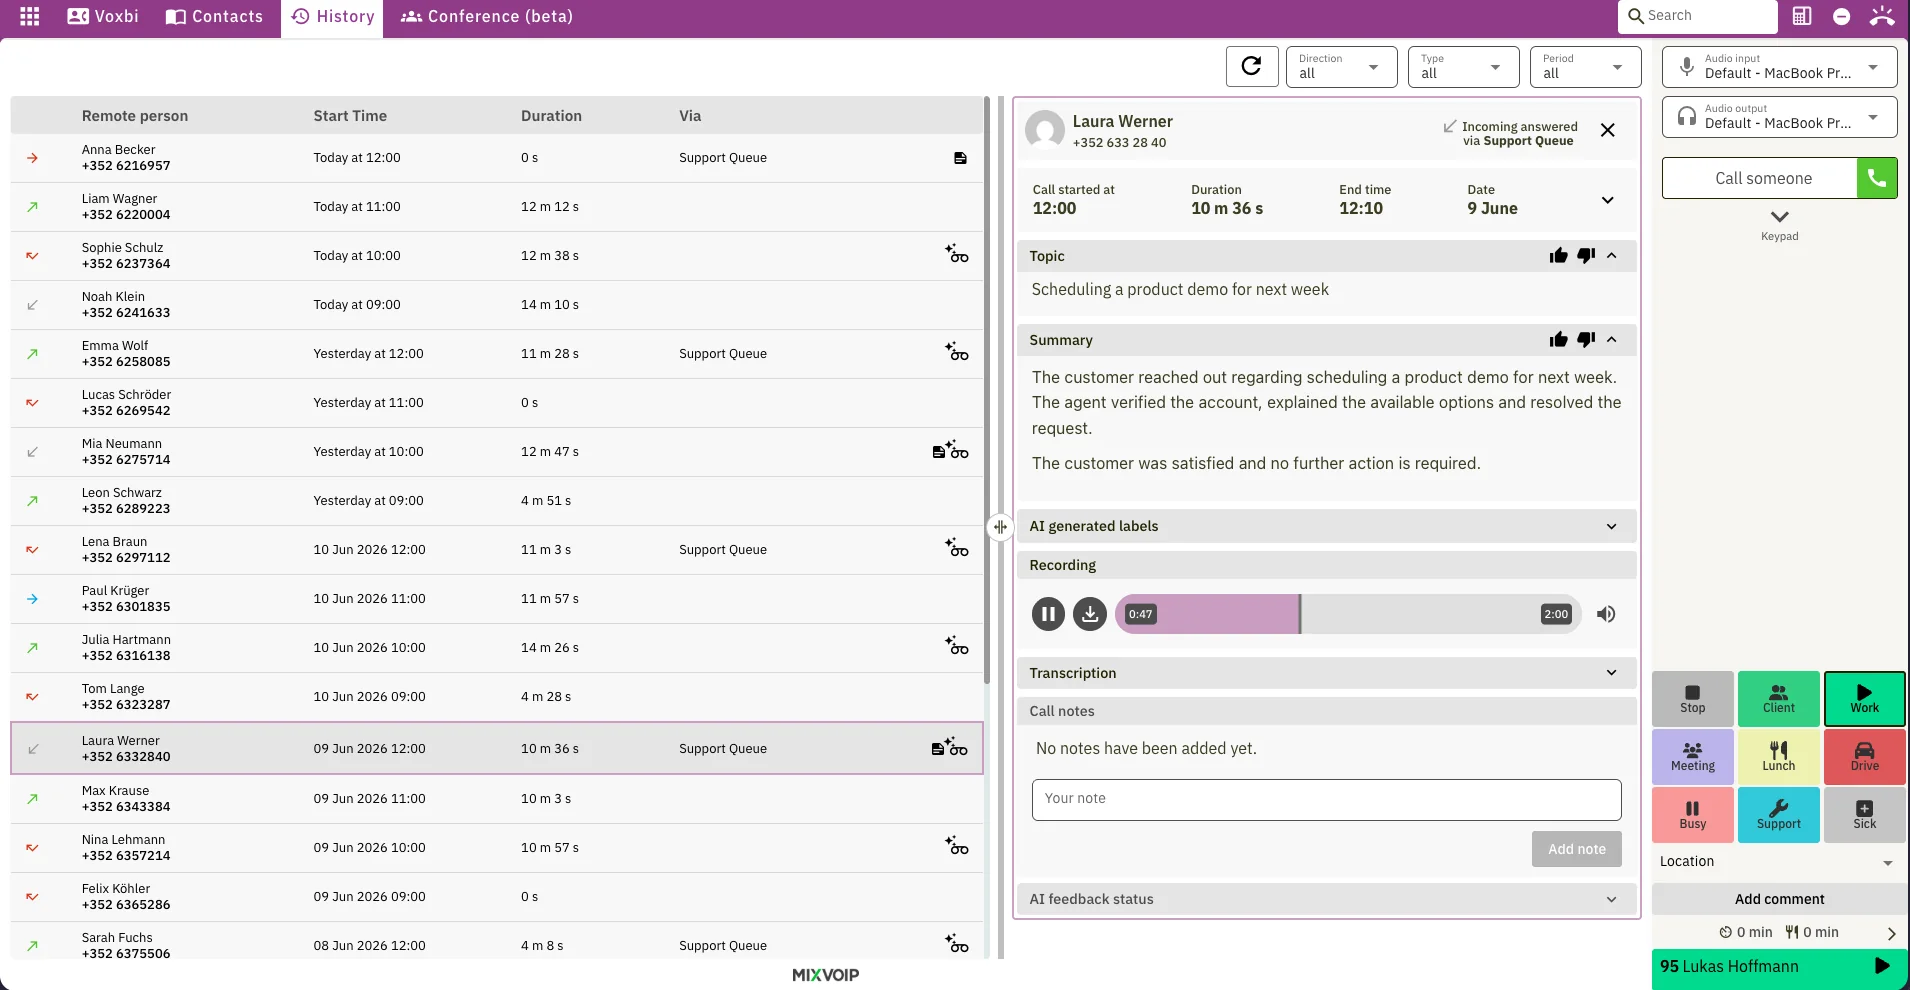Select the Liam Wagner call row
Image resolution: width=1910 pixels, height=990 pixels.
(x=497, y=207)
